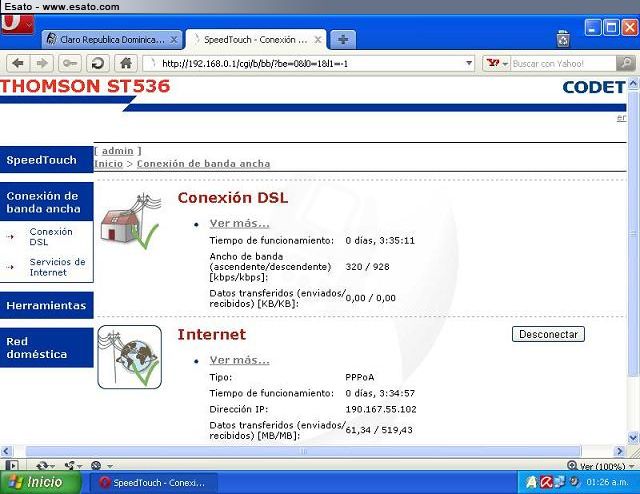The height and width of the screenshot is (494, 640).
Task: Select Servicios de Internet in the sidebar
Action: tap(57, 267)
